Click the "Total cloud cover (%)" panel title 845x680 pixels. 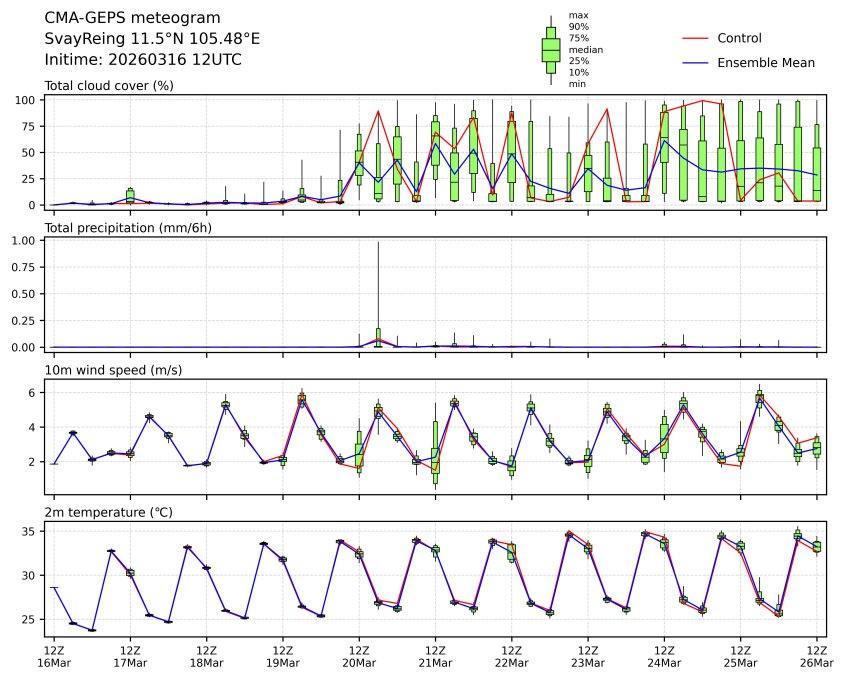[x=109, y=86]
